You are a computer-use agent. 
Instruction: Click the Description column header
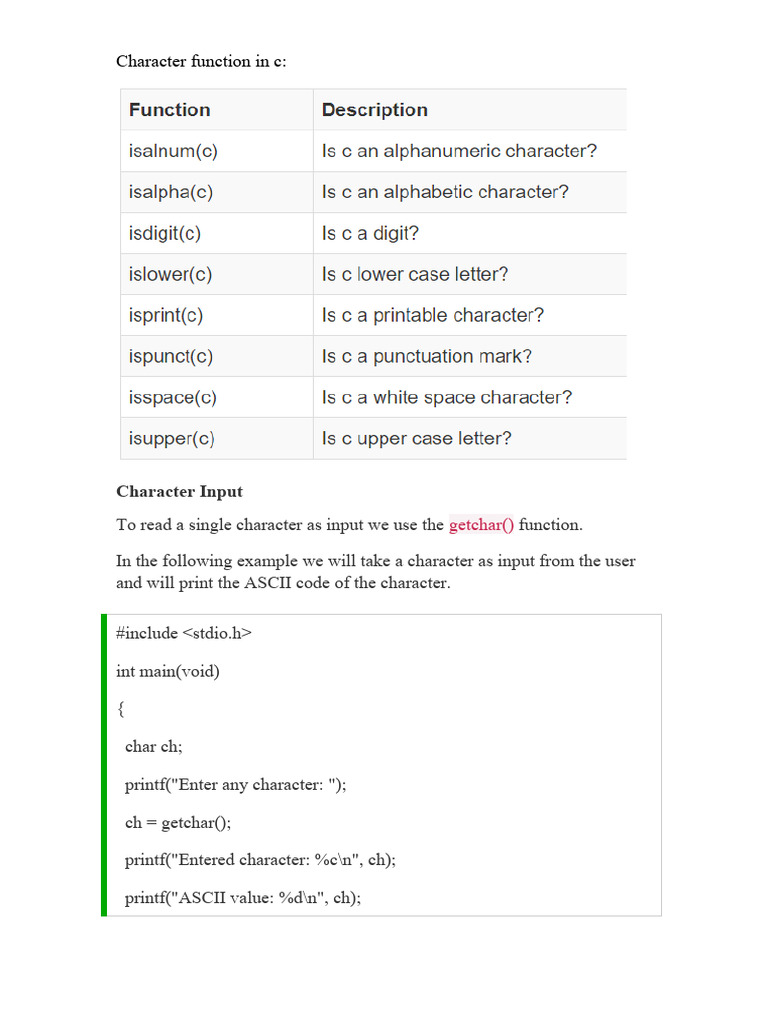tap(374, 110)
